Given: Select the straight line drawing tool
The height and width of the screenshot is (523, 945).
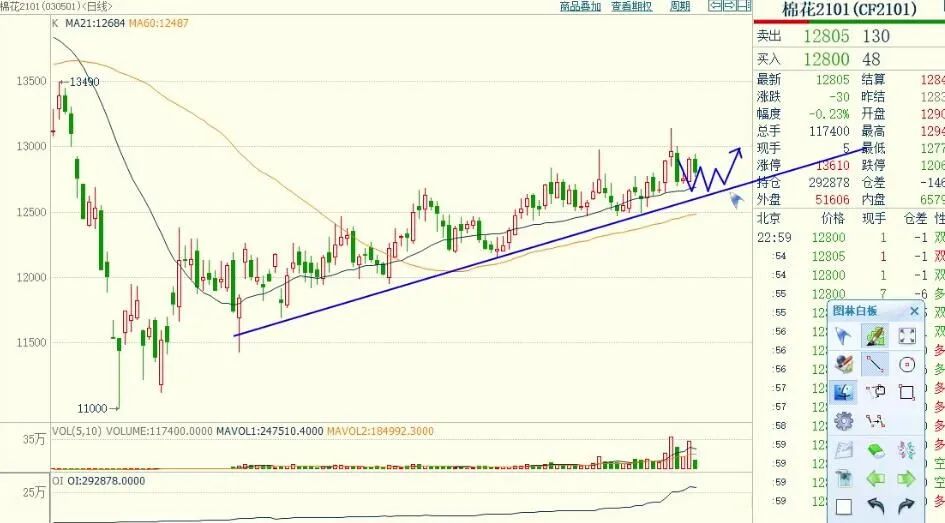Looking at the screenshot, I should tap(874, 364).
